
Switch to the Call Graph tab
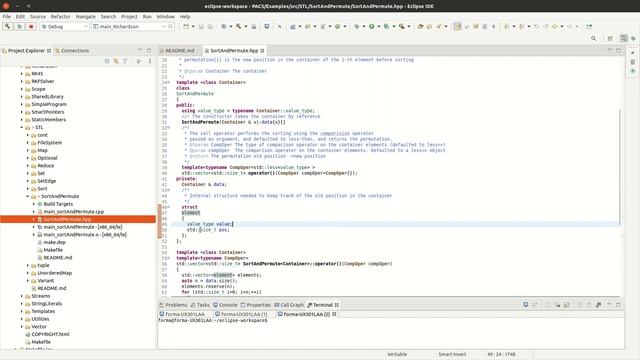pyautogui.click(x=289, y=305)
